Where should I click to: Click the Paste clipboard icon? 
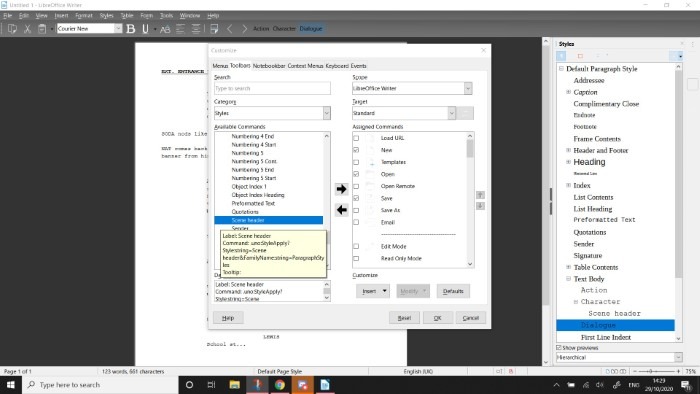click(x=42, y=29)
